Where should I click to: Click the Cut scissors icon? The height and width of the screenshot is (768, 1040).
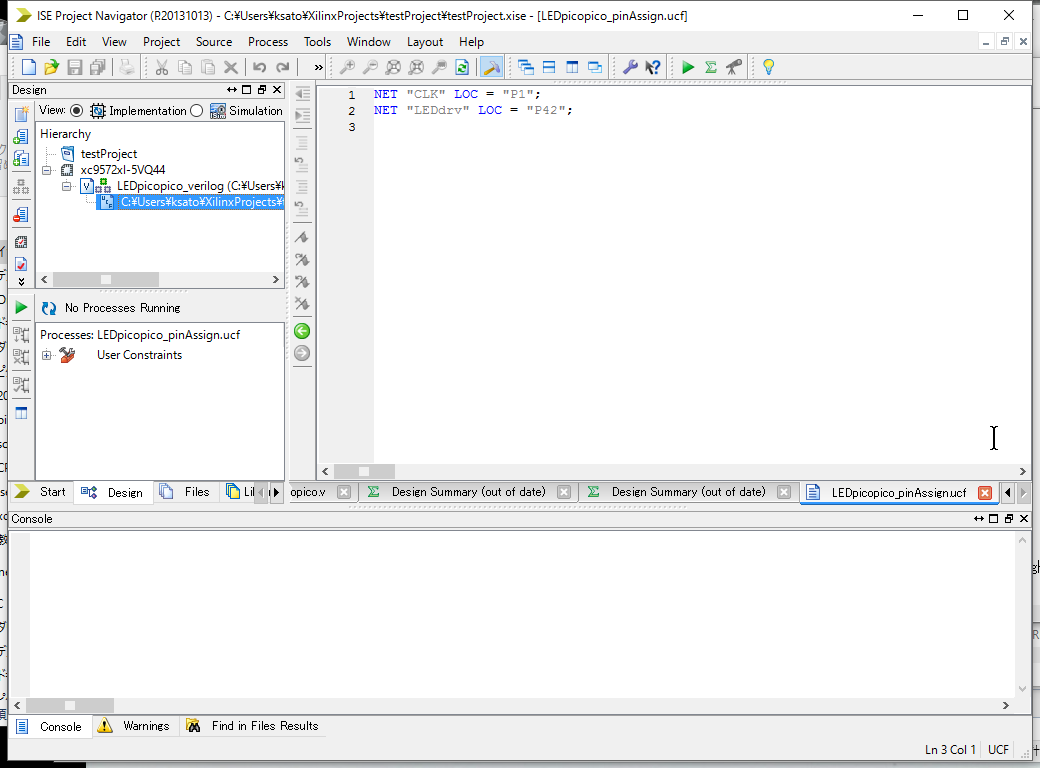click(x=161, y=67)
